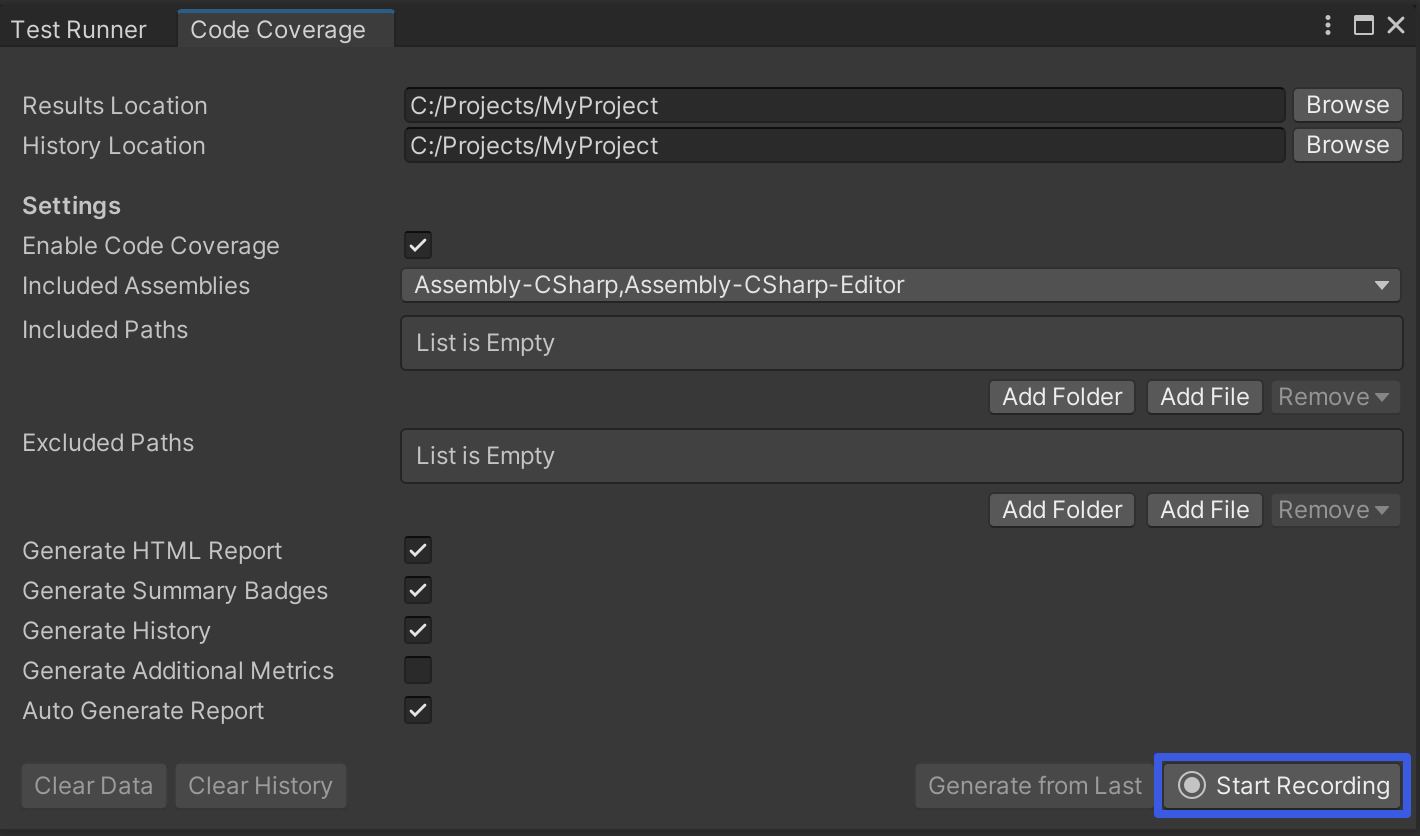Enable Generate Additional Metrics checkbox
Viewport: 1420px width, 836px height.
click(x=418, y=670)
